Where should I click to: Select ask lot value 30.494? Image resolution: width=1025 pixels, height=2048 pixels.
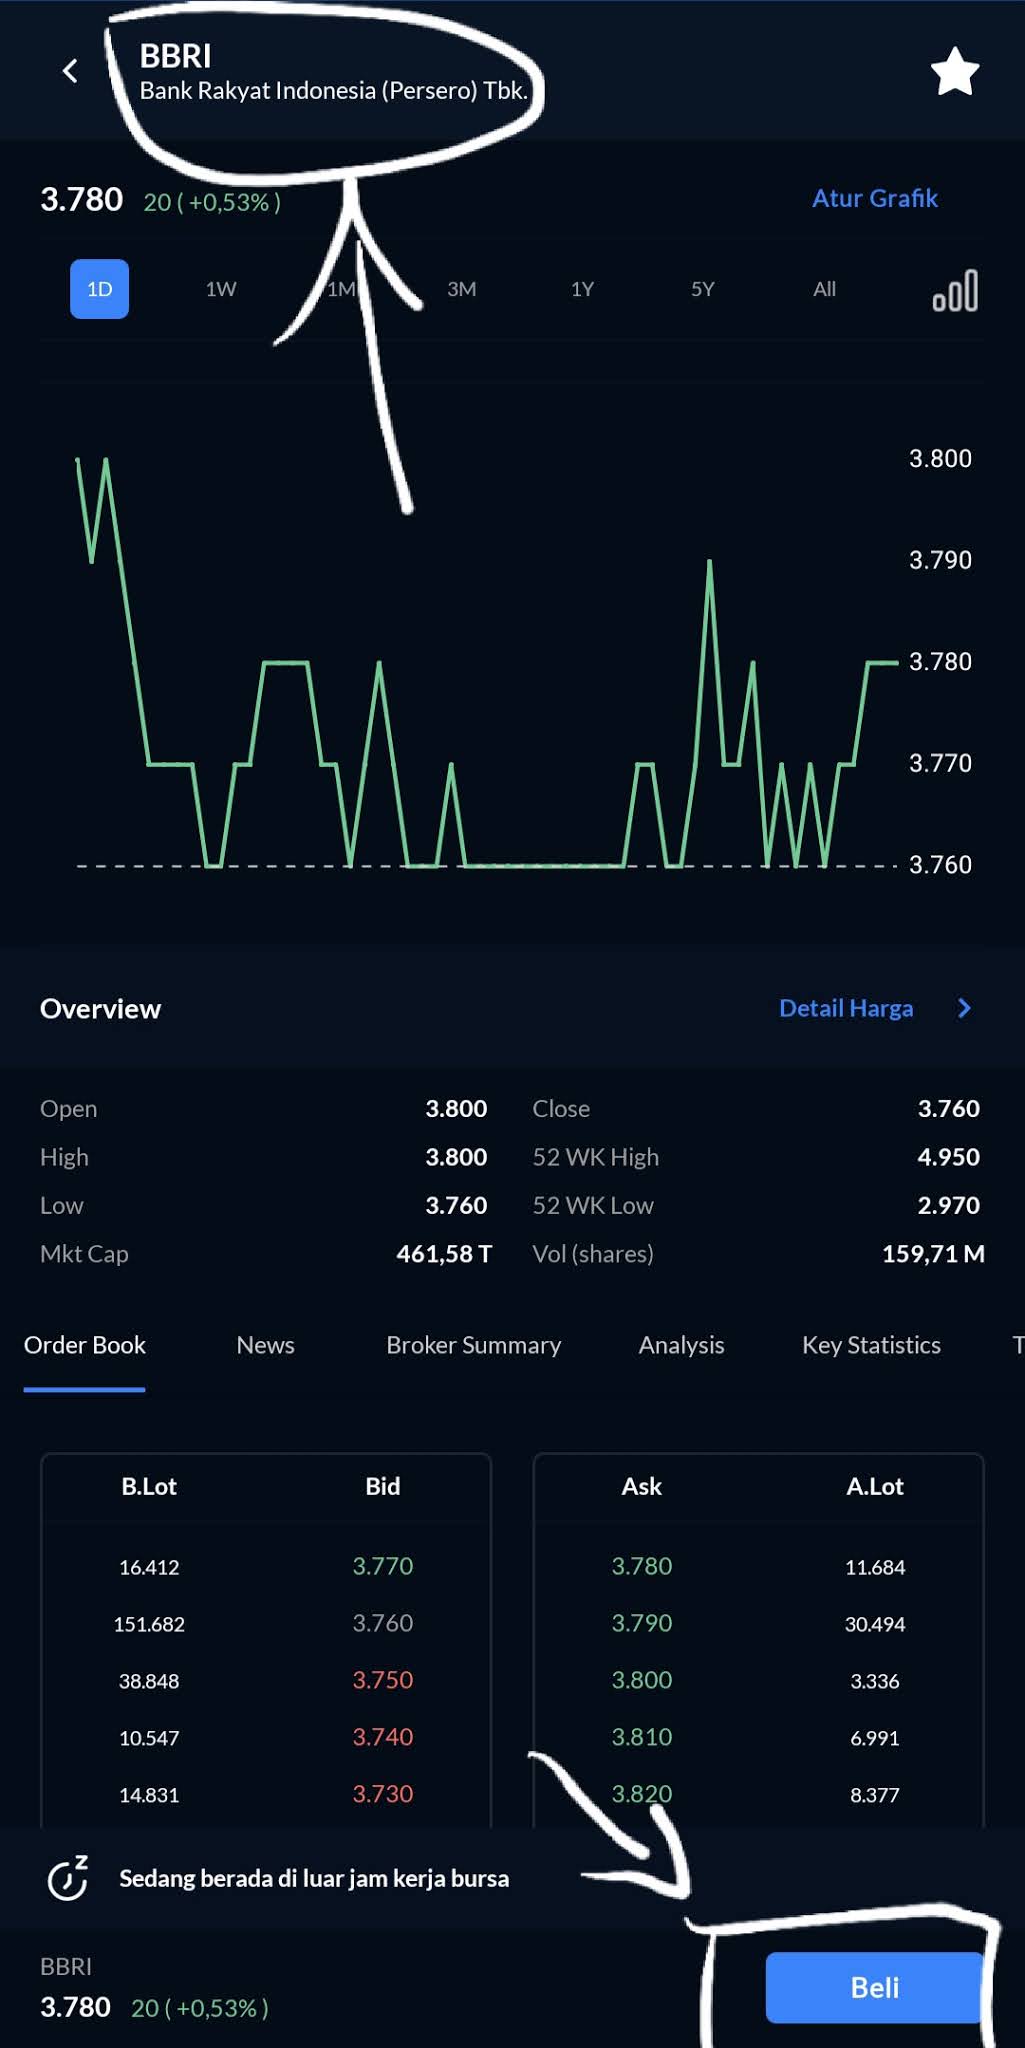[x=875, y=1624]
